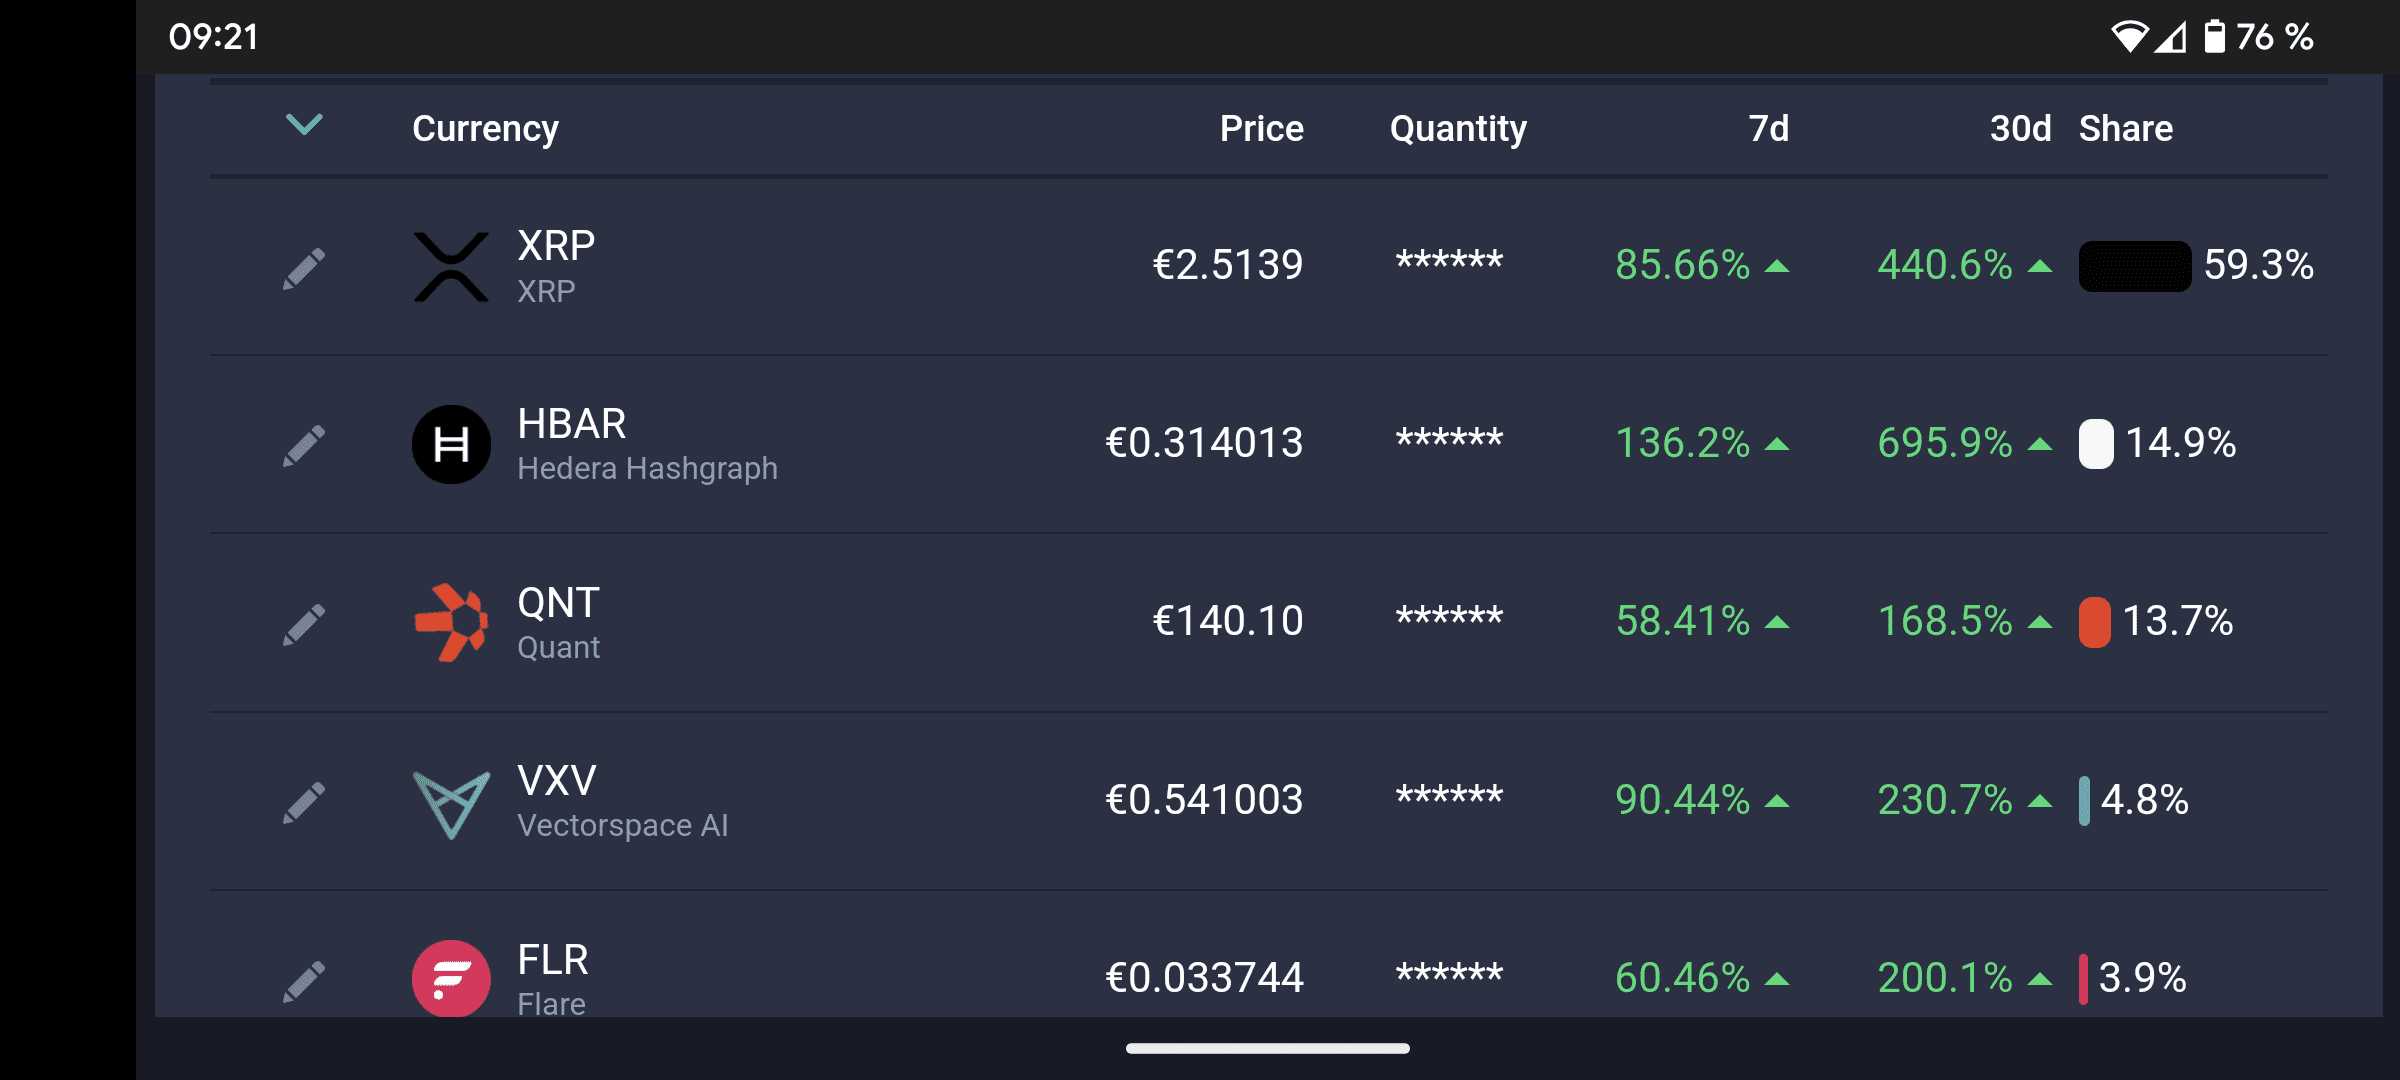Viewport: 2400px width, 1080px height.
Task: Tap the Flare coin logo
Action: tap(451, 978)
